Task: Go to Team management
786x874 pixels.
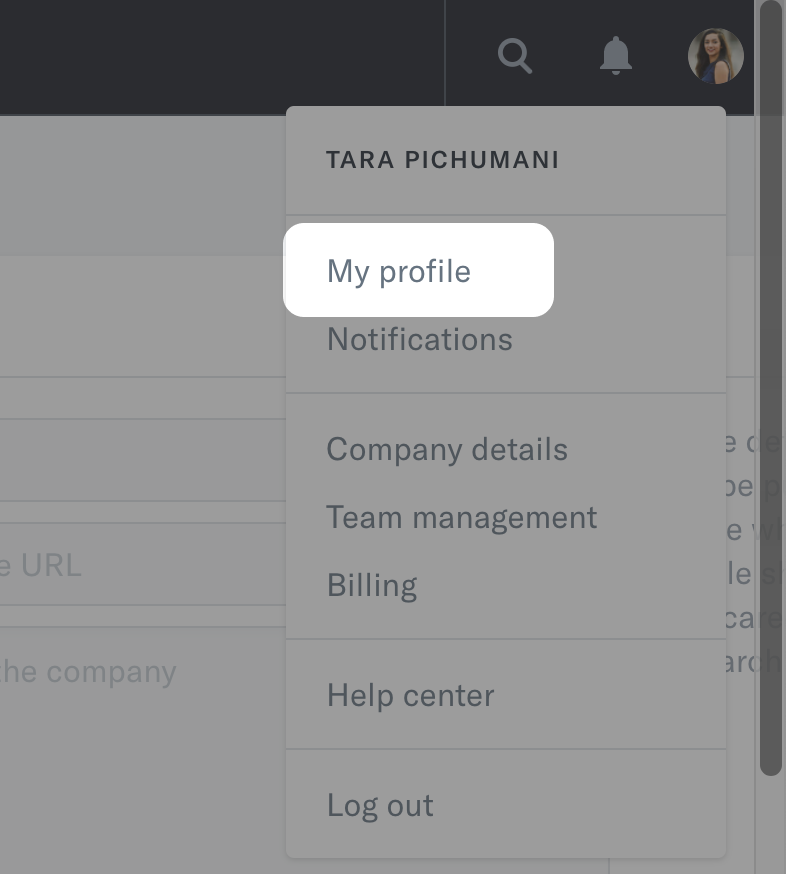Action: [x=461, y=518]
